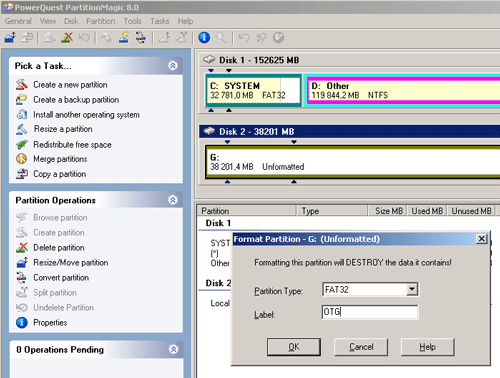500x378 pixels.
Task: Click the Partition column header
Action: pos(247,211)
